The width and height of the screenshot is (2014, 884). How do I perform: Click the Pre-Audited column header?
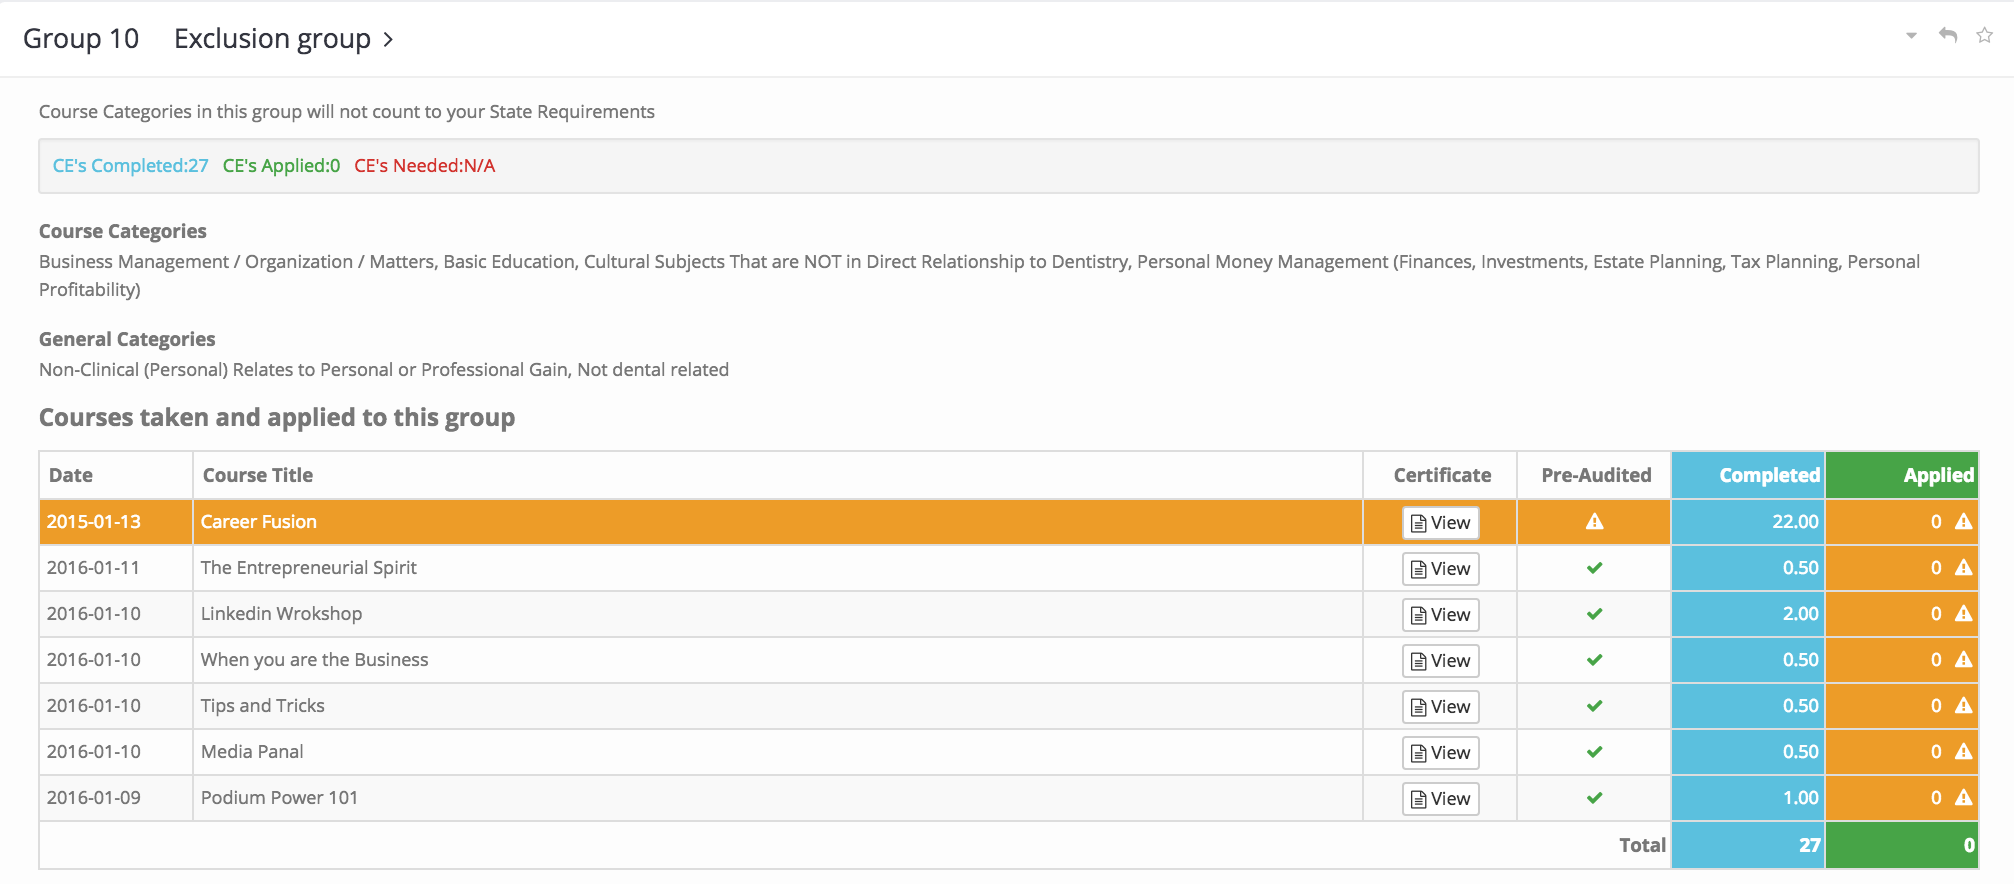pyautogui.click(x=1596, y=475)
